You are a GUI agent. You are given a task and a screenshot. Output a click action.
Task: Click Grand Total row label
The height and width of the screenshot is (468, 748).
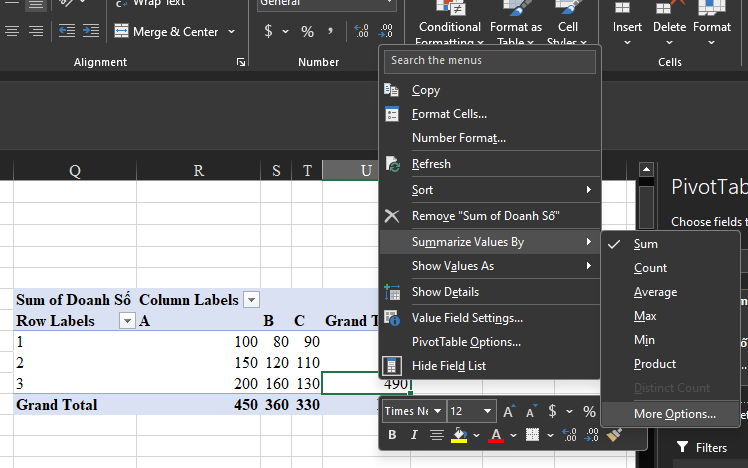pyautogui.click(x=57, y=405)
